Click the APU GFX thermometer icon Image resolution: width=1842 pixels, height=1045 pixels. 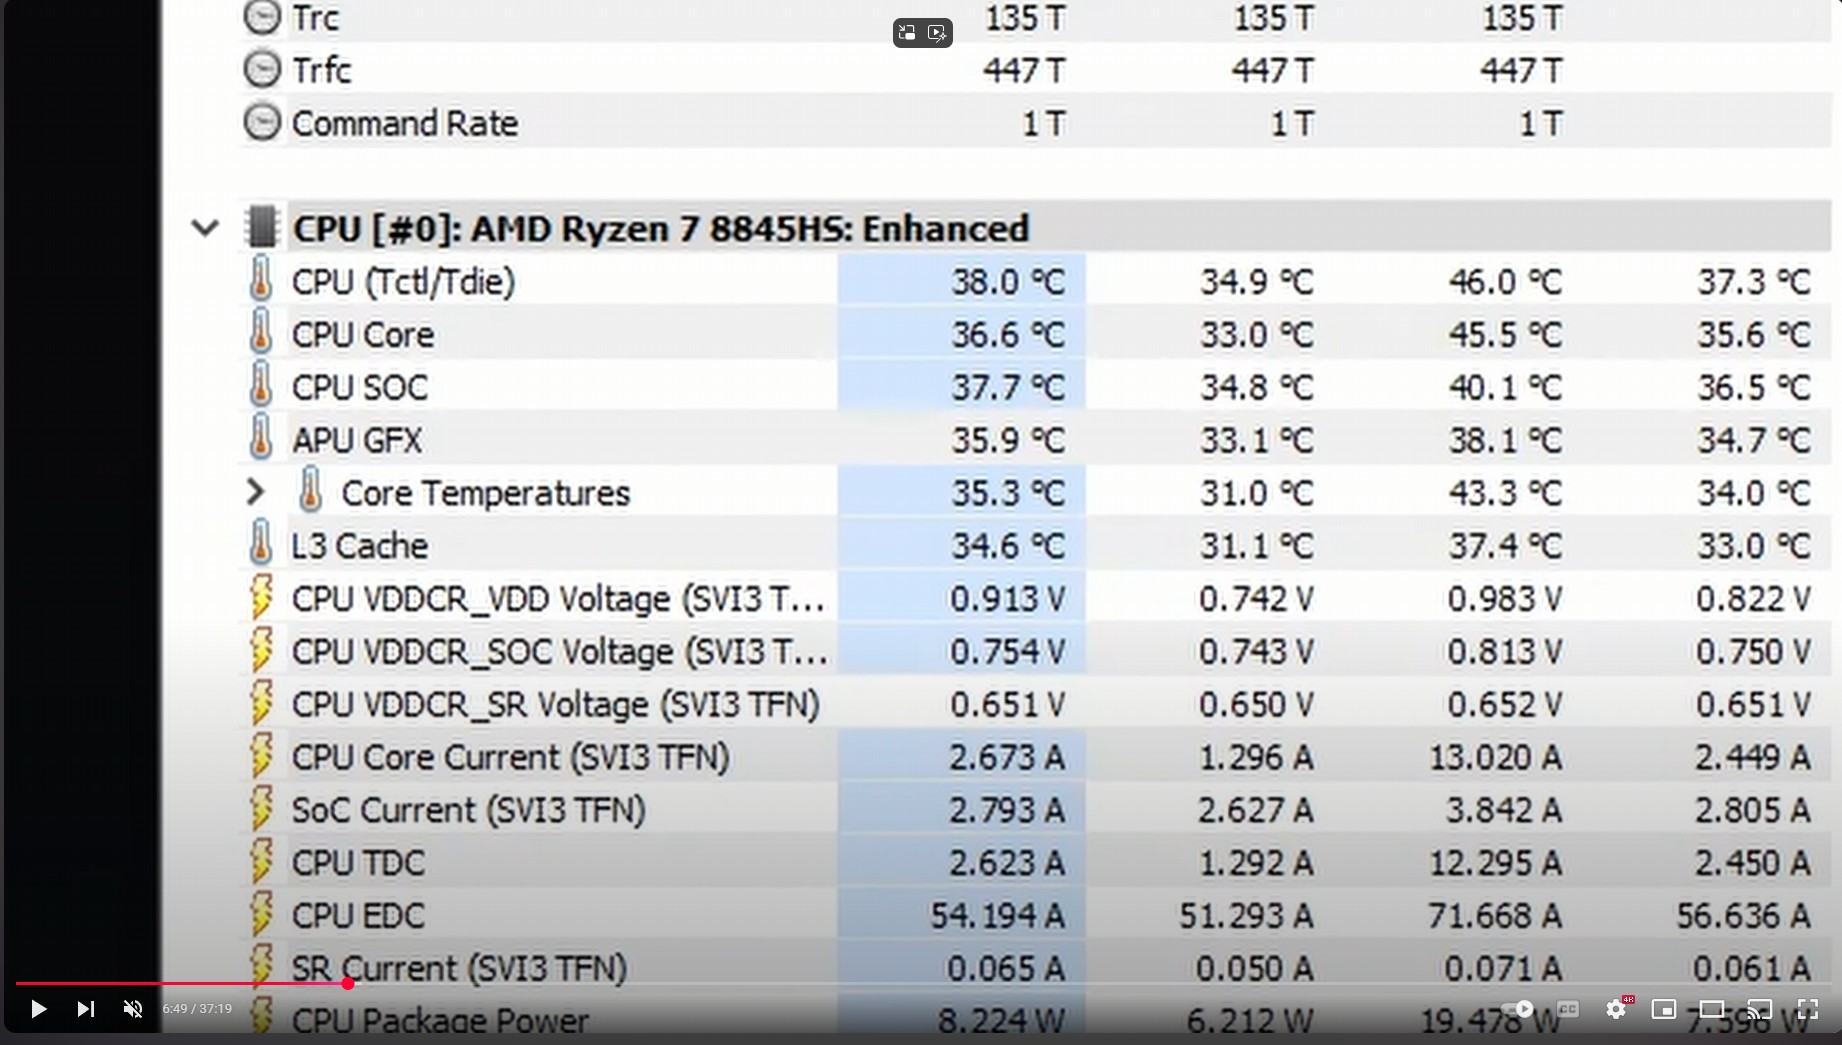click(260, 439)
